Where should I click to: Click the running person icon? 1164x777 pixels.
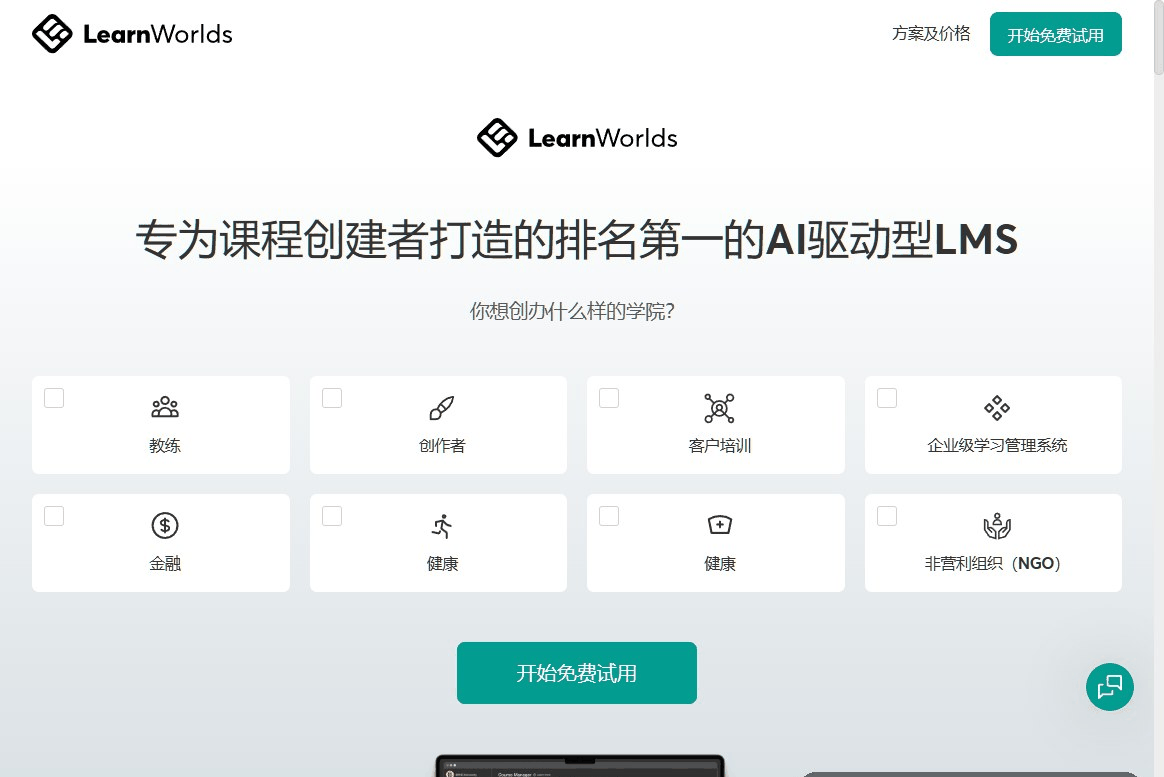442,525
